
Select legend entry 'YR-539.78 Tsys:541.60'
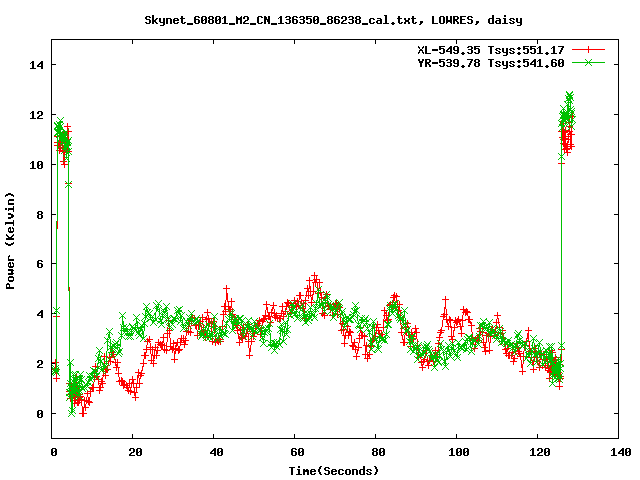(x=490, y=63)
